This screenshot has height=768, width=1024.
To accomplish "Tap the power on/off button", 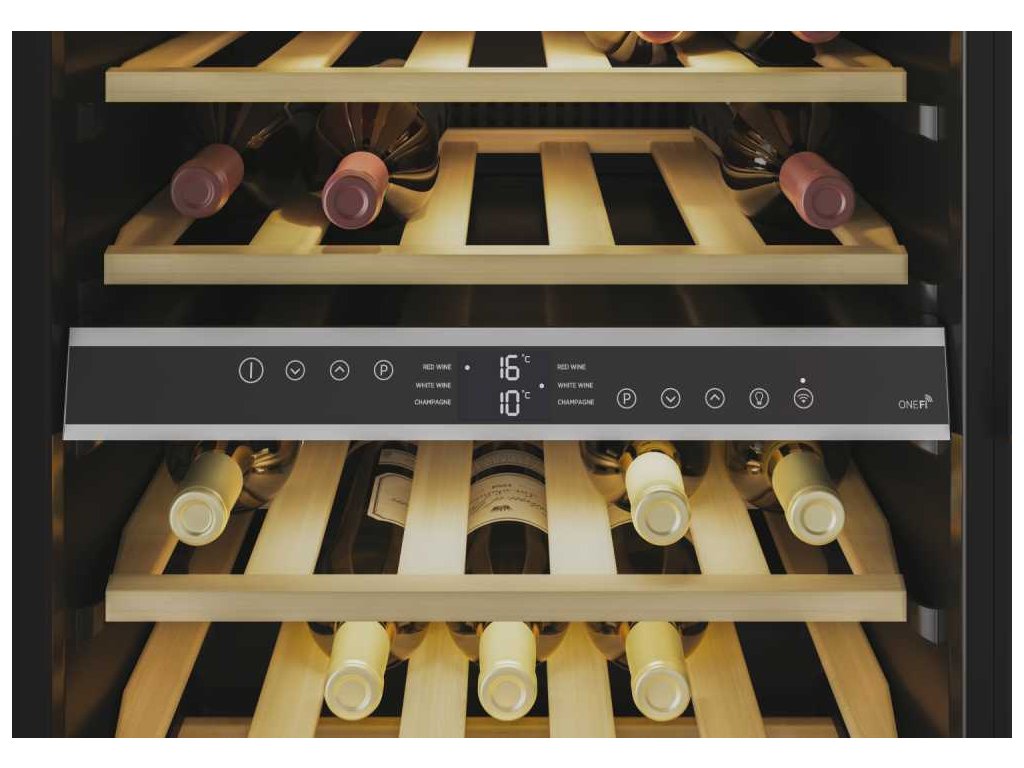I will pos(251,370).
